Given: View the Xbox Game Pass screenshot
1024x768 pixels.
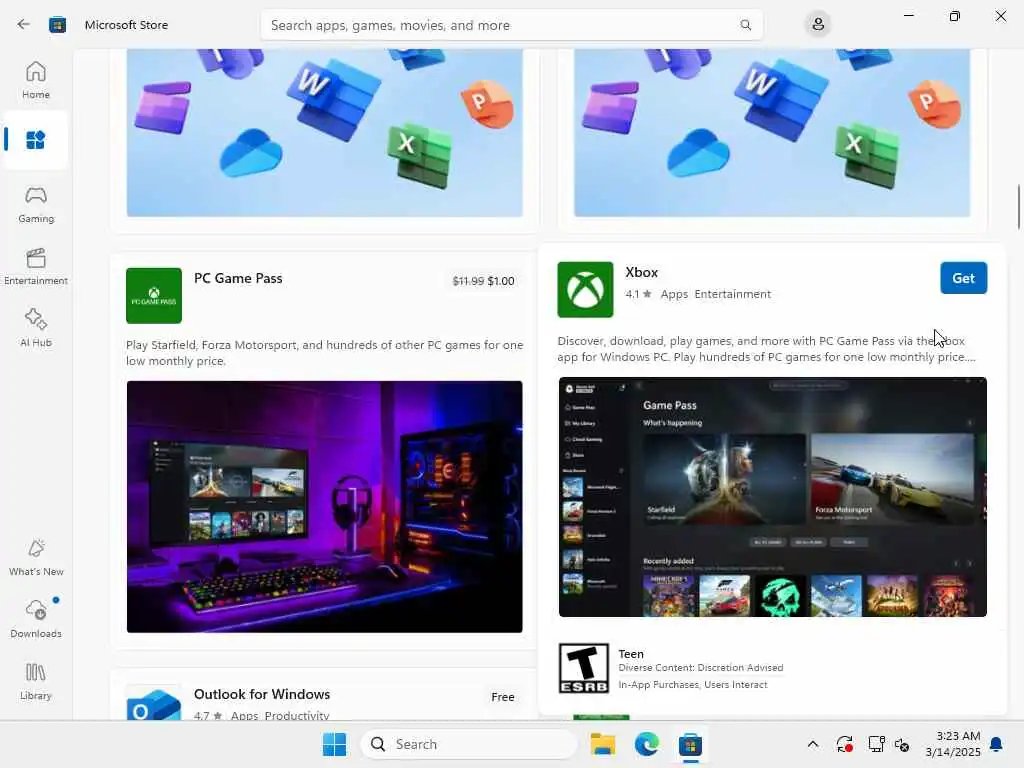Looking at the screenshot, I should (773, 497).
